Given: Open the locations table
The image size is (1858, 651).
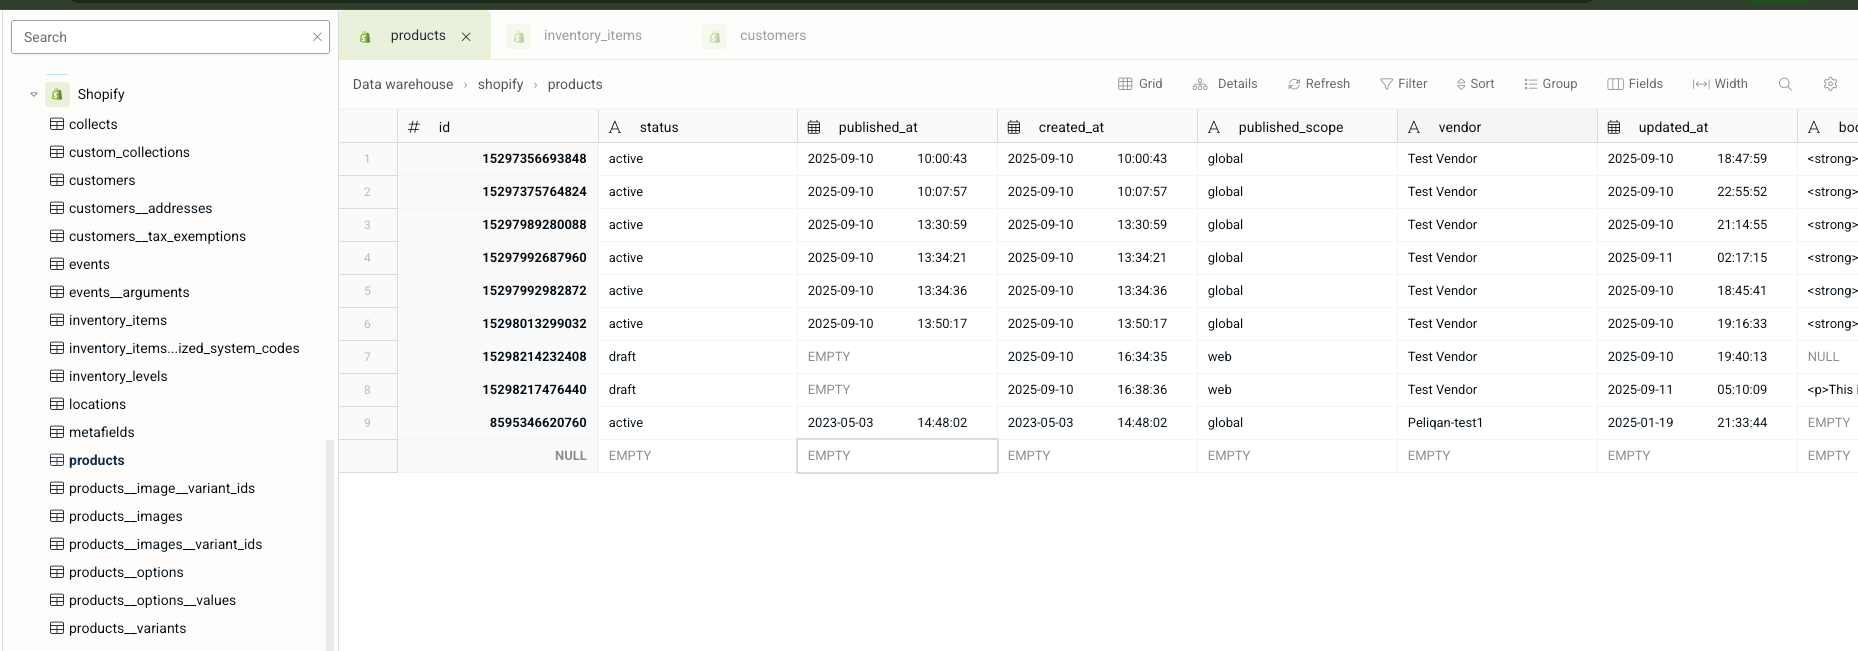Looking at the screenshot, I should (x=97, y=404).
